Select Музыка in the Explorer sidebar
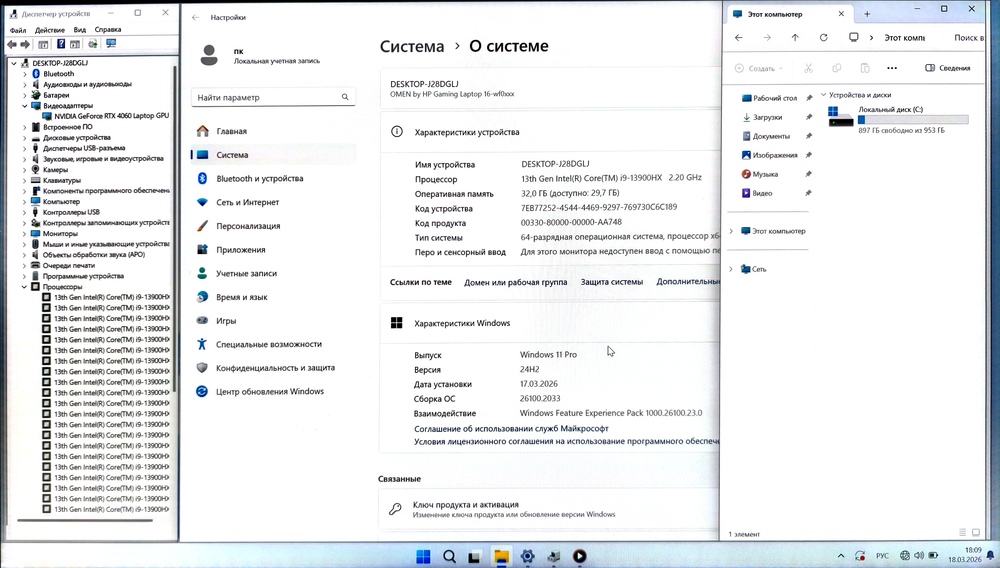Image resolution: width=1000 pixels, height=568 pixels. coord(765,174)
